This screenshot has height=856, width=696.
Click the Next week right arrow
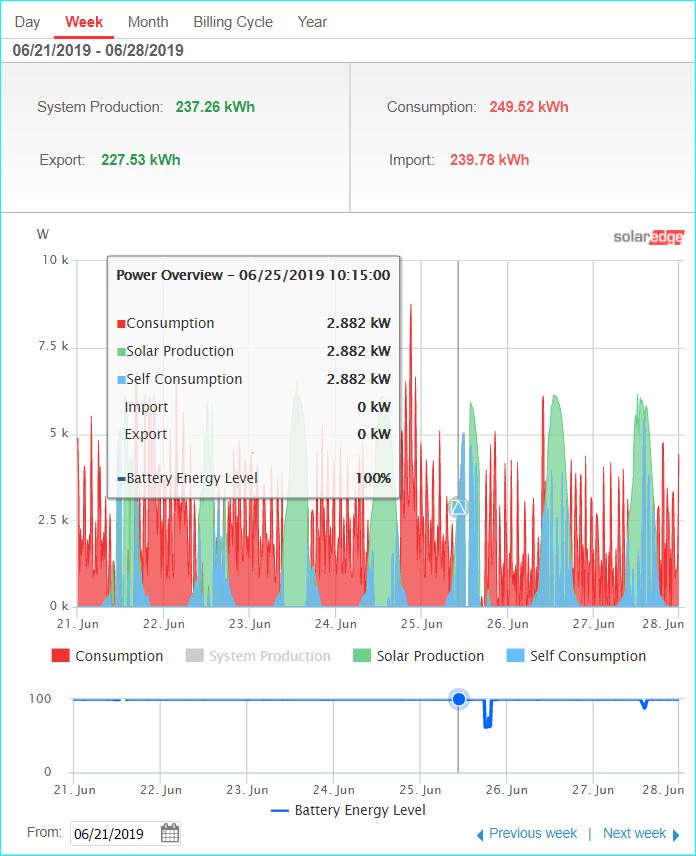676,835
